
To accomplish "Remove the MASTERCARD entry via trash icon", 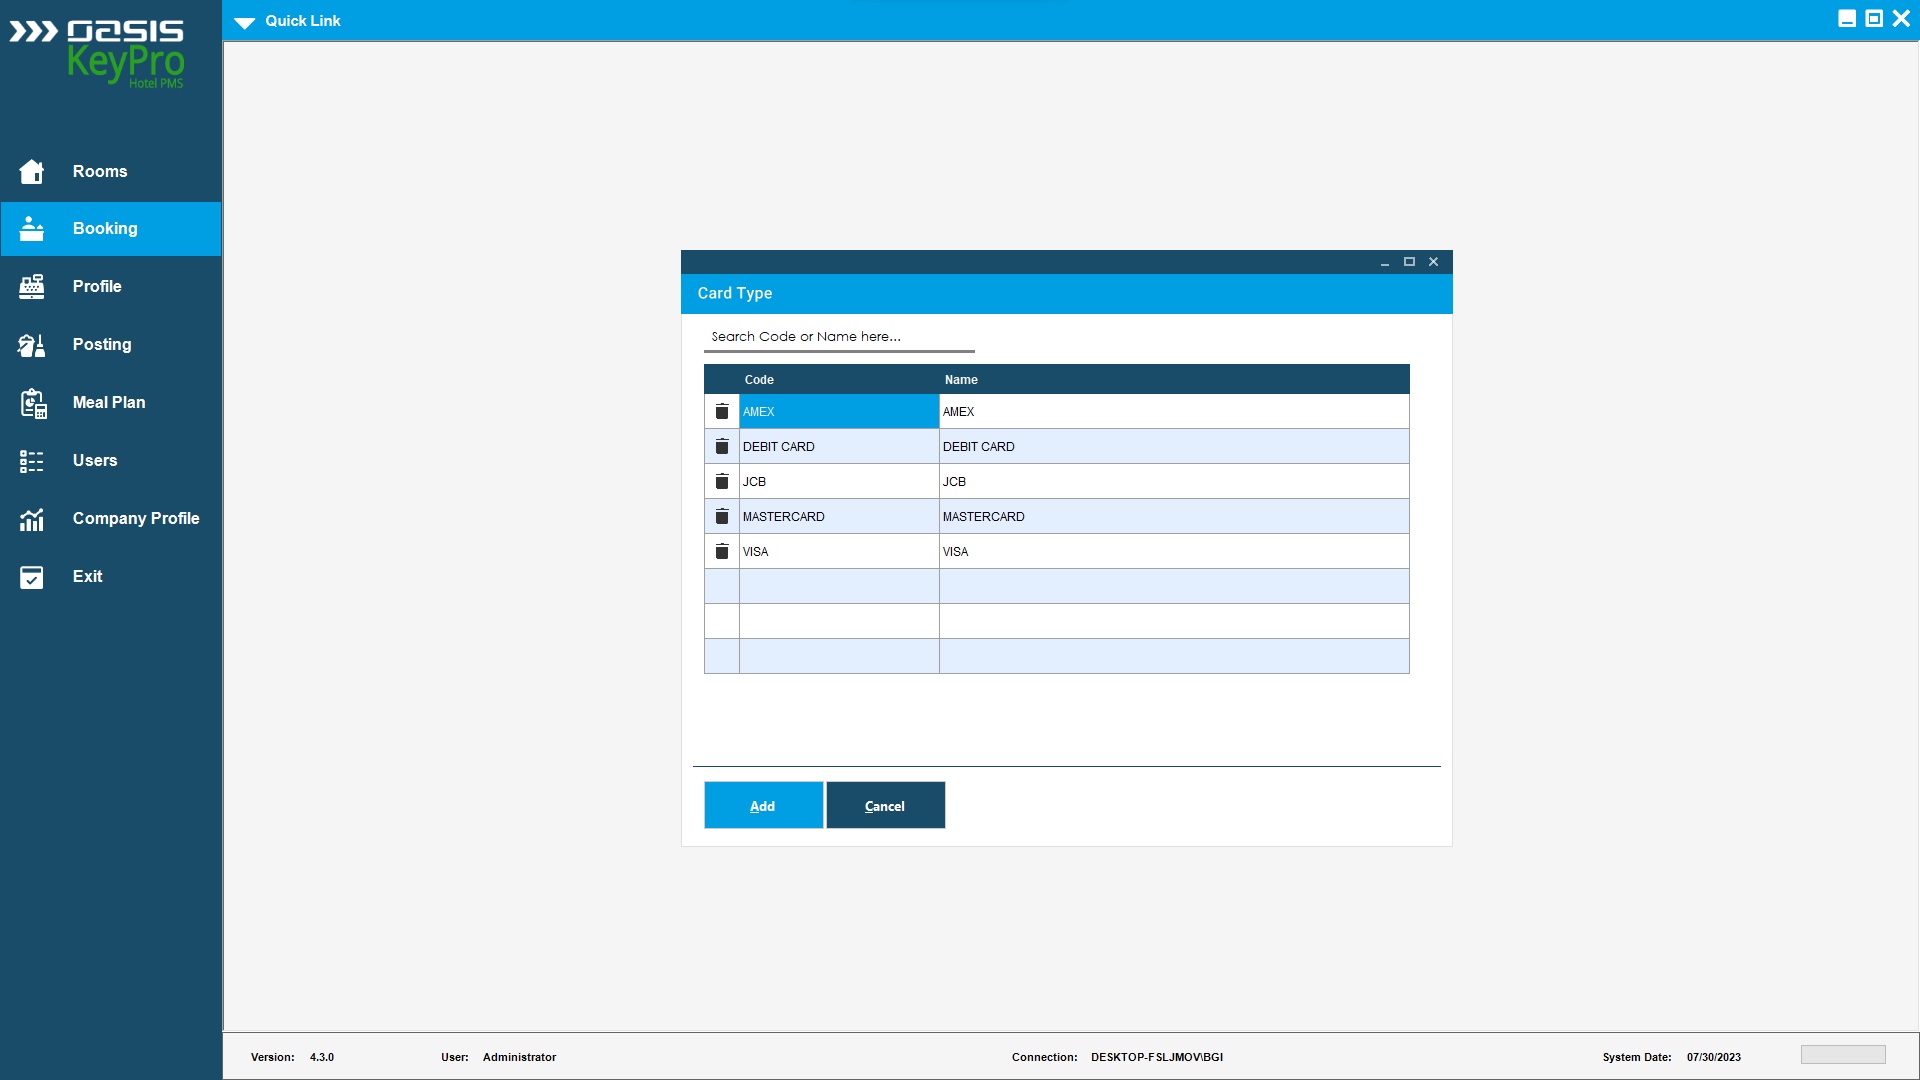I will 722,517.
